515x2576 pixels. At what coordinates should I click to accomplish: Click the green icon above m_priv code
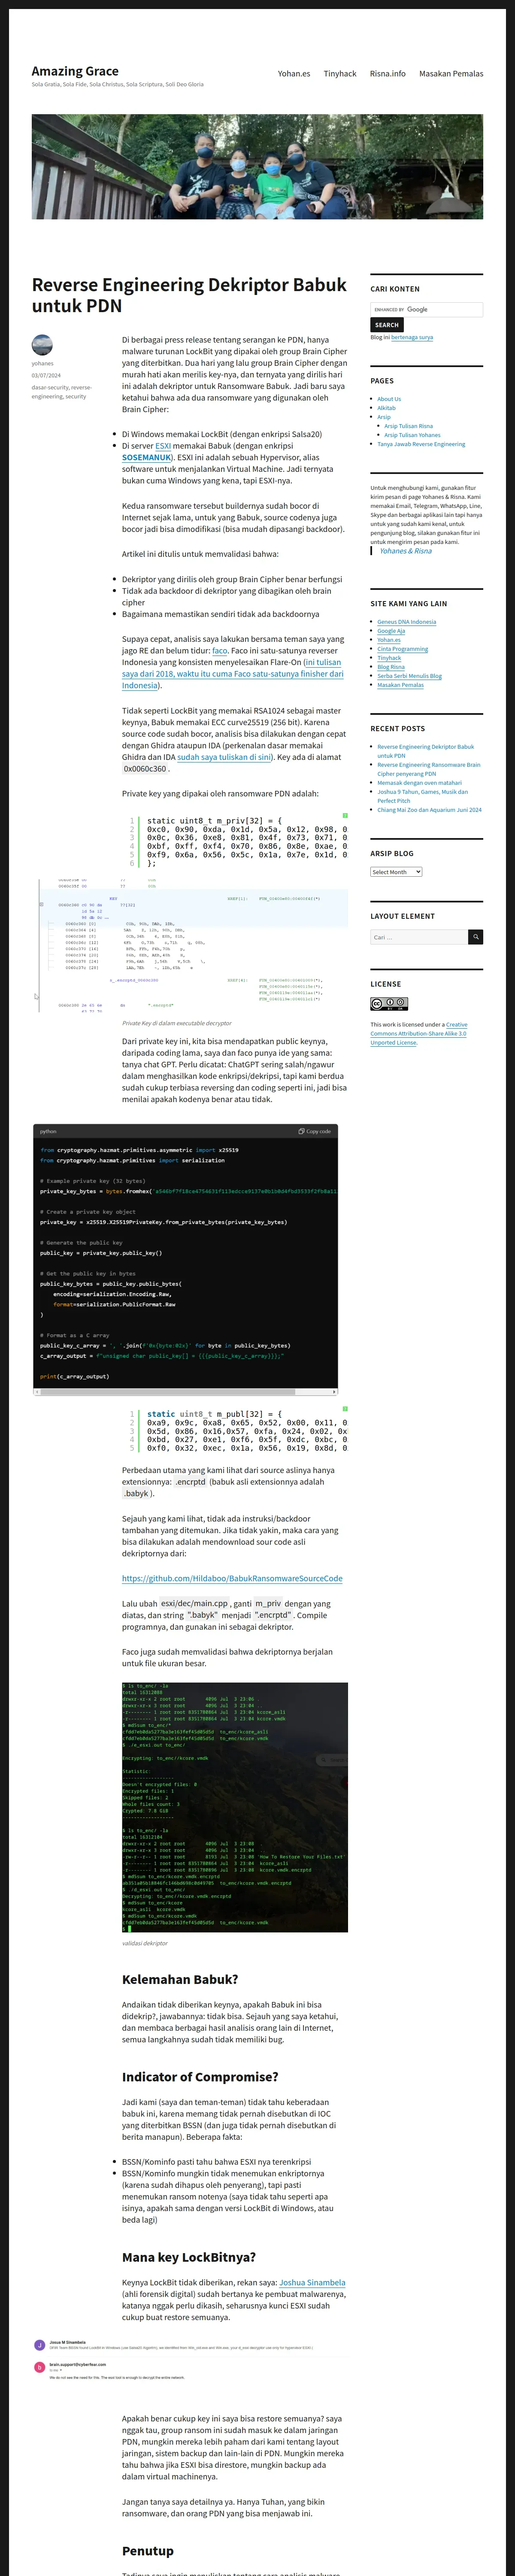pyautogui.click(x=345, y=816)
